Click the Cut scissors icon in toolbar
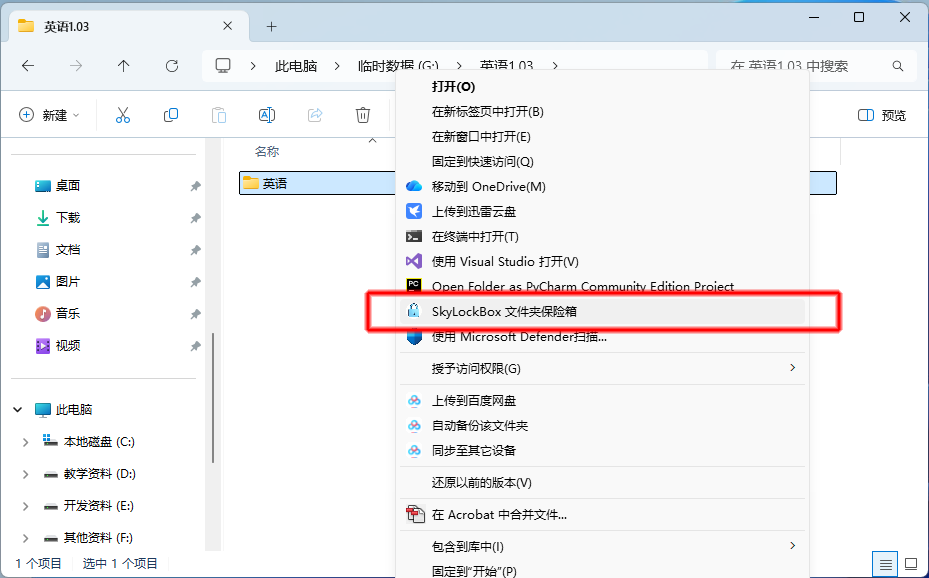This screenshot has width=929, height=578. tap(123, 115)
